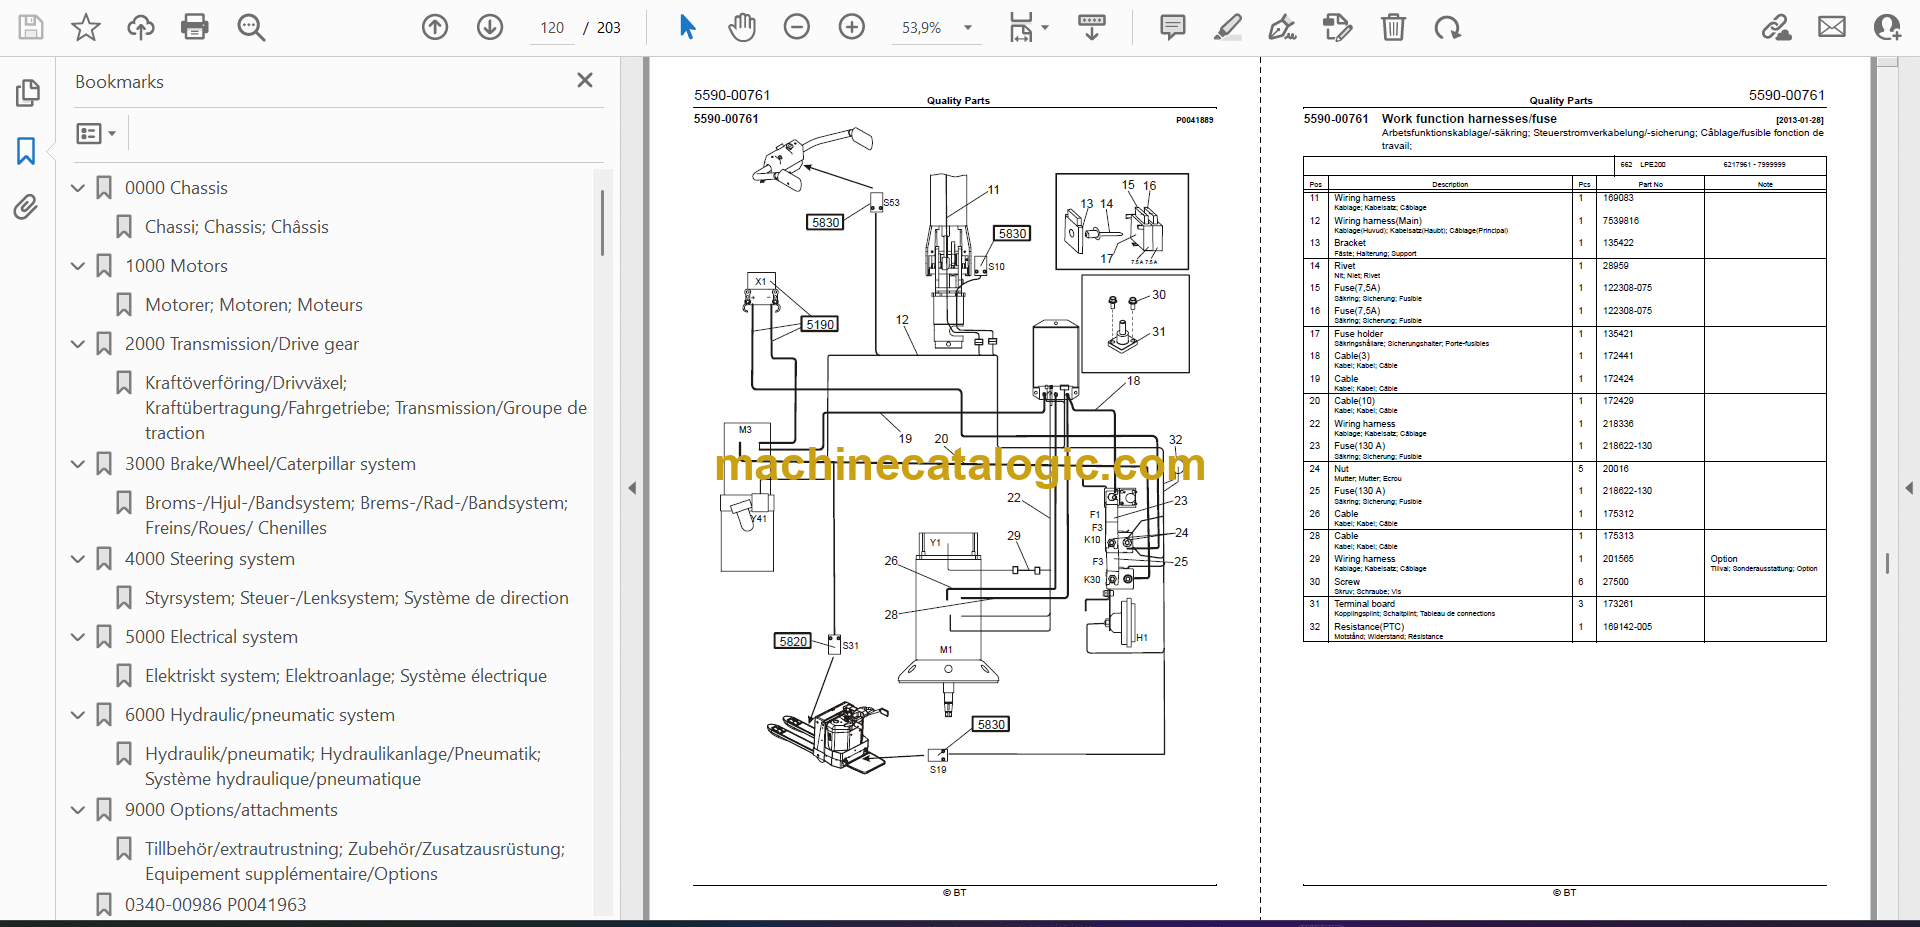Collapse the 6000 Hydraulic/pneumatic bookmark
This screenshot has width=1920, height=927.
click(x=78, y=715)
